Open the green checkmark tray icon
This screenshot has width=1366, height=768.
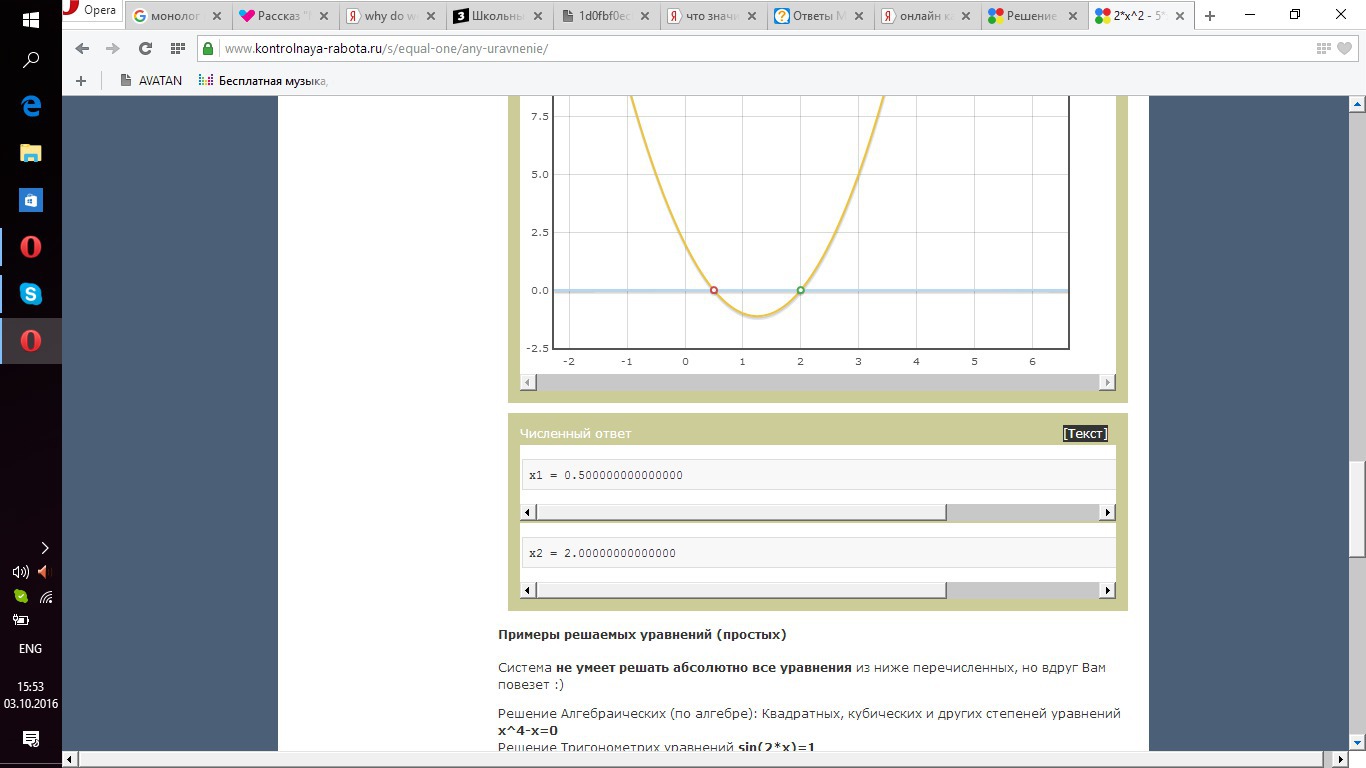[20, 596]
